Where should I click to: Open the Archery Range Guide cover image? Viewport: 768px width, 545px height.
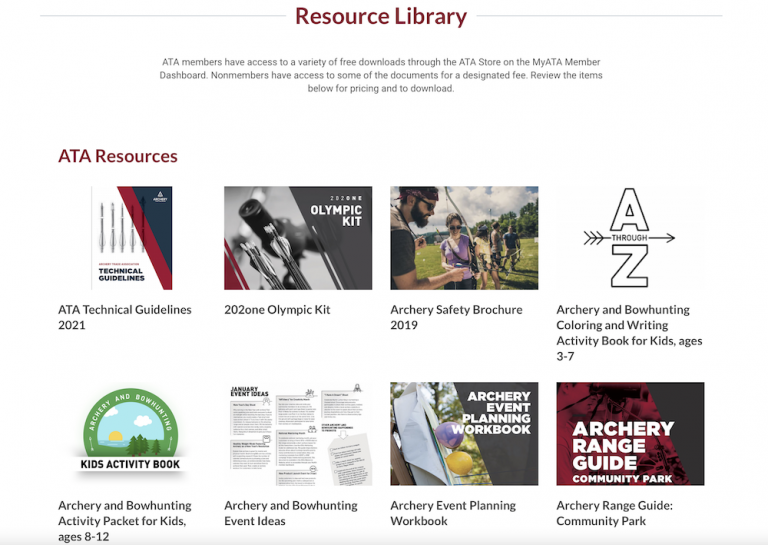point(630,433)
